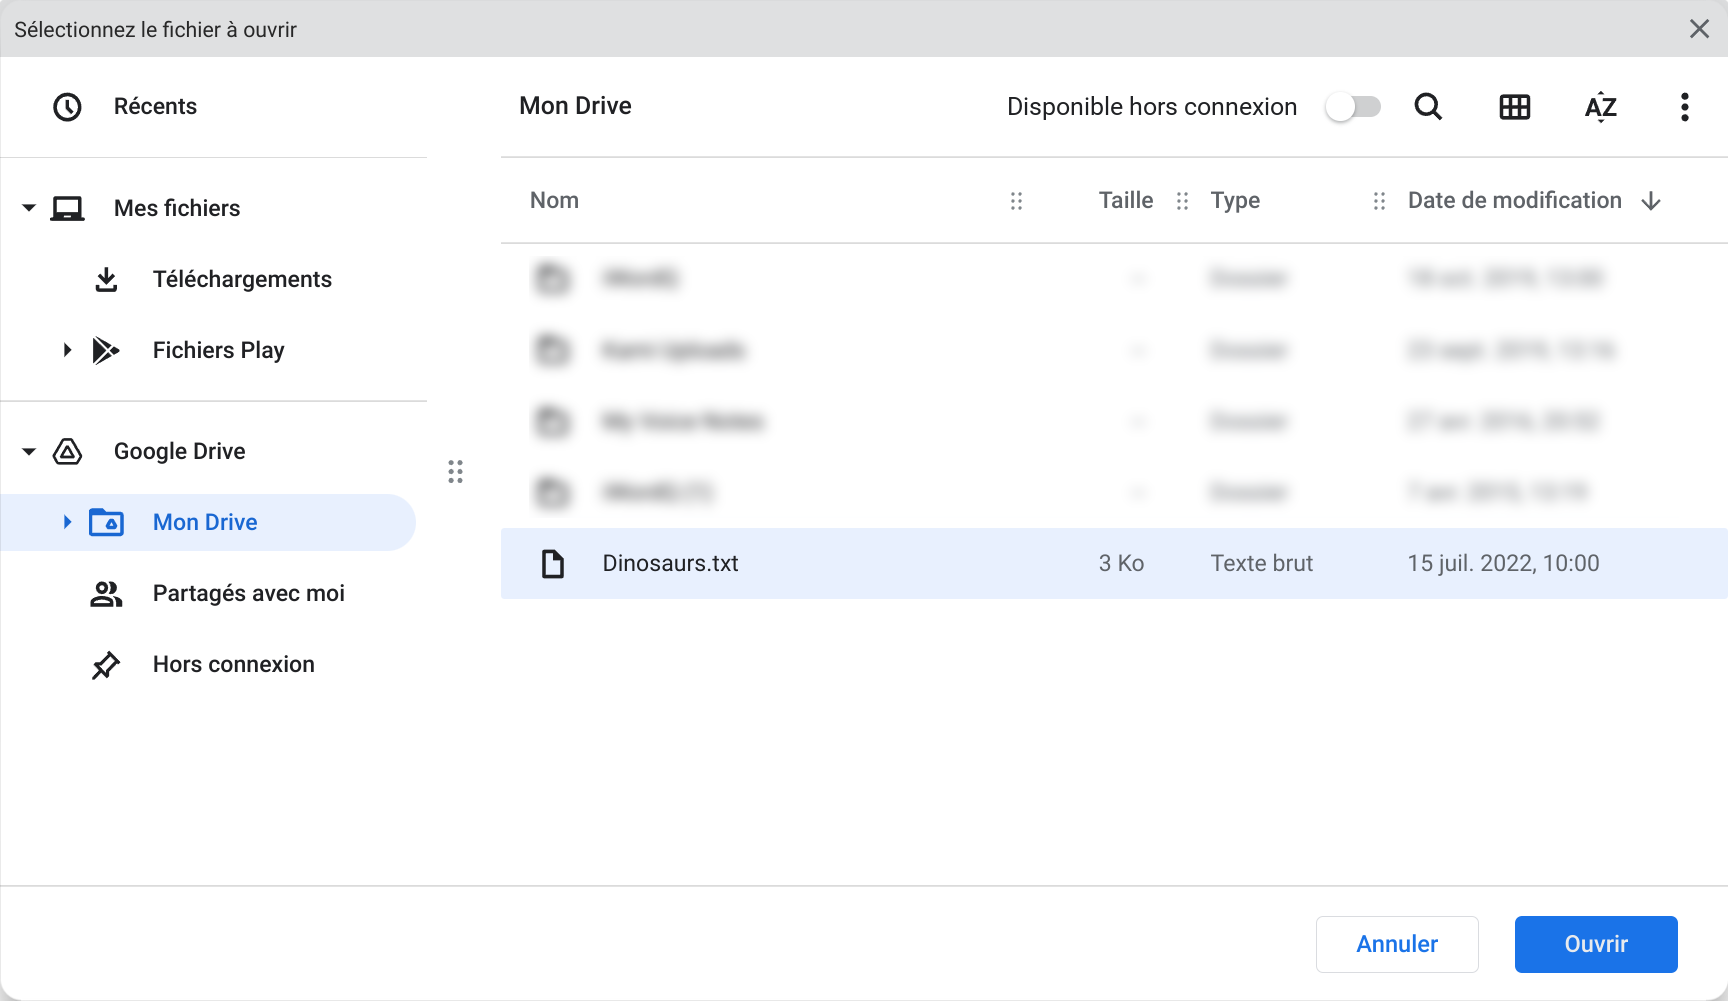Select Mes fichiers in sidebar
Screen dimensions: 1728x1001
click(177, 208)
